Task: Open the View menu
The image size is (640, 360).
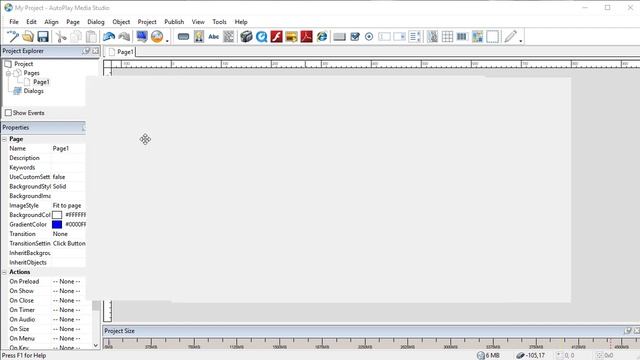Action: tap(198, 22)
